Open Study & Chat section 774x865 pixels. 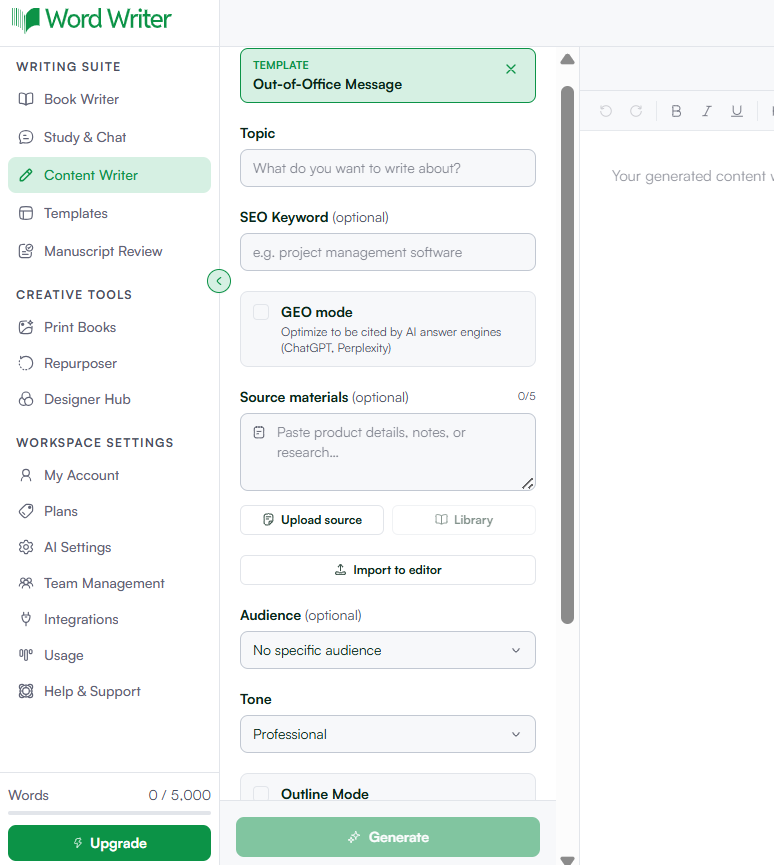pos(109,137)
